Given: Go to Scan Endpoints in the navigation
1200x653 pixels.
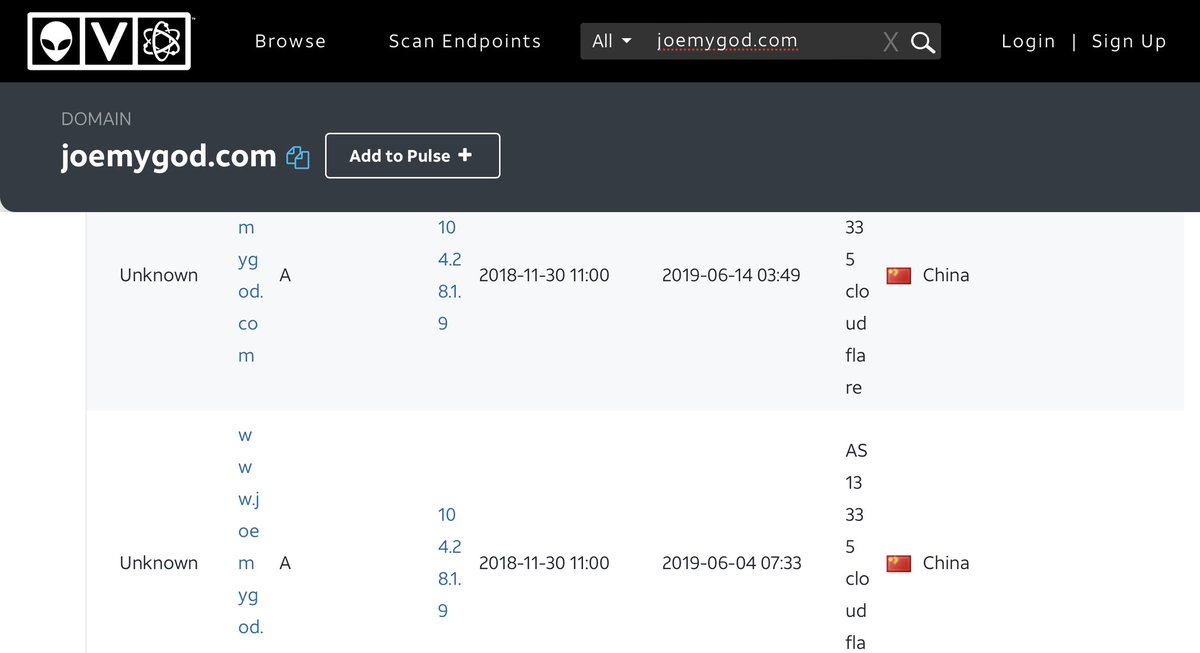Looking at the screenshot, I should click(x=465, y=41).
